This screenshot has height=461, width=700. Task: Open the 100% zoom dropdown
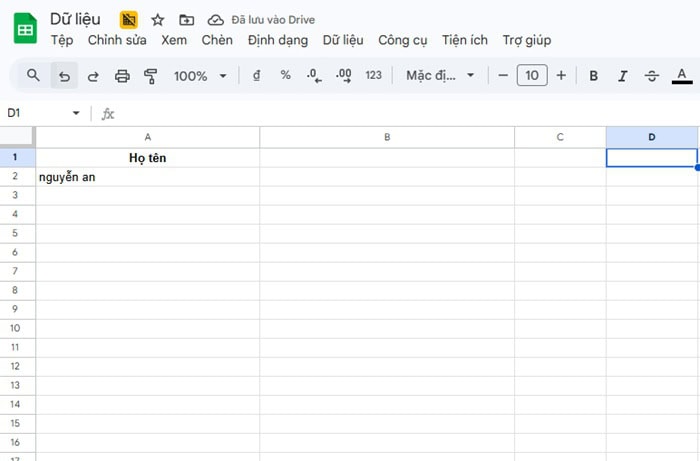(200, 75)
